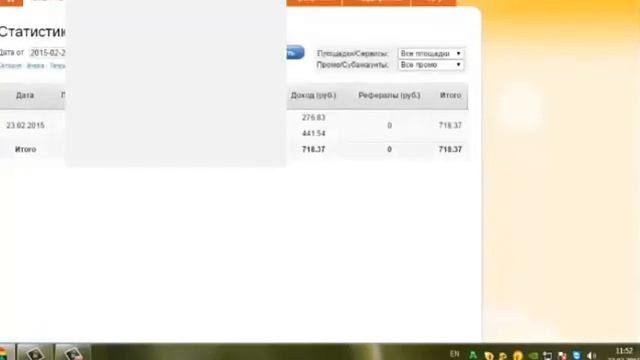This screenshot has width=640, height=360.
Task: Click the Дата column header
Action: (x=25, y=96)
